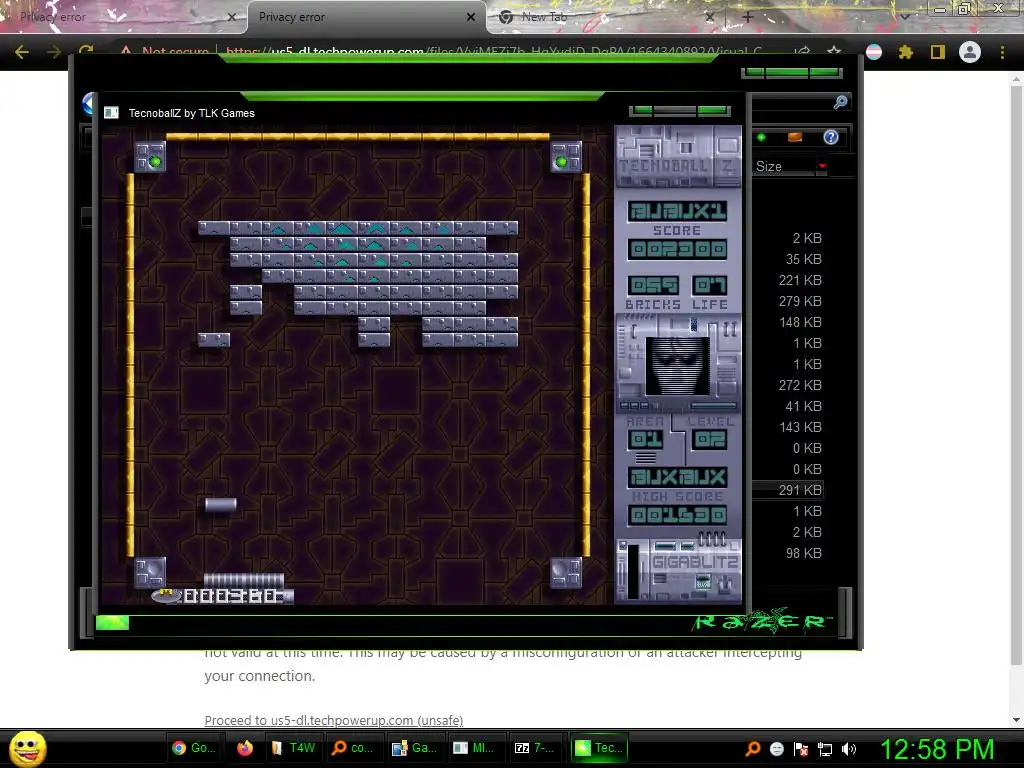Viewport: 1024px width, 768px height.
Task: Click the HIGH SCORE value display
Action: [x=678, y=515]
